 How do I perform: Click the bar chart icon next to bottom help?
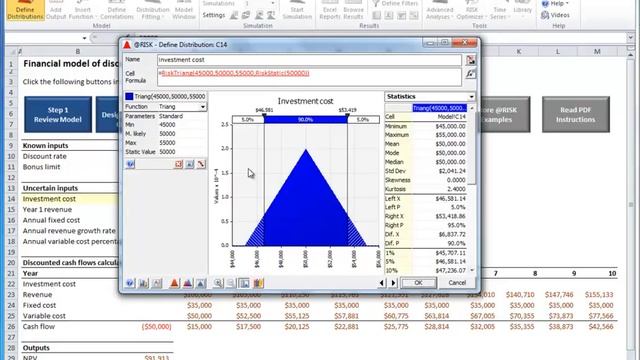tap(143, 283)
